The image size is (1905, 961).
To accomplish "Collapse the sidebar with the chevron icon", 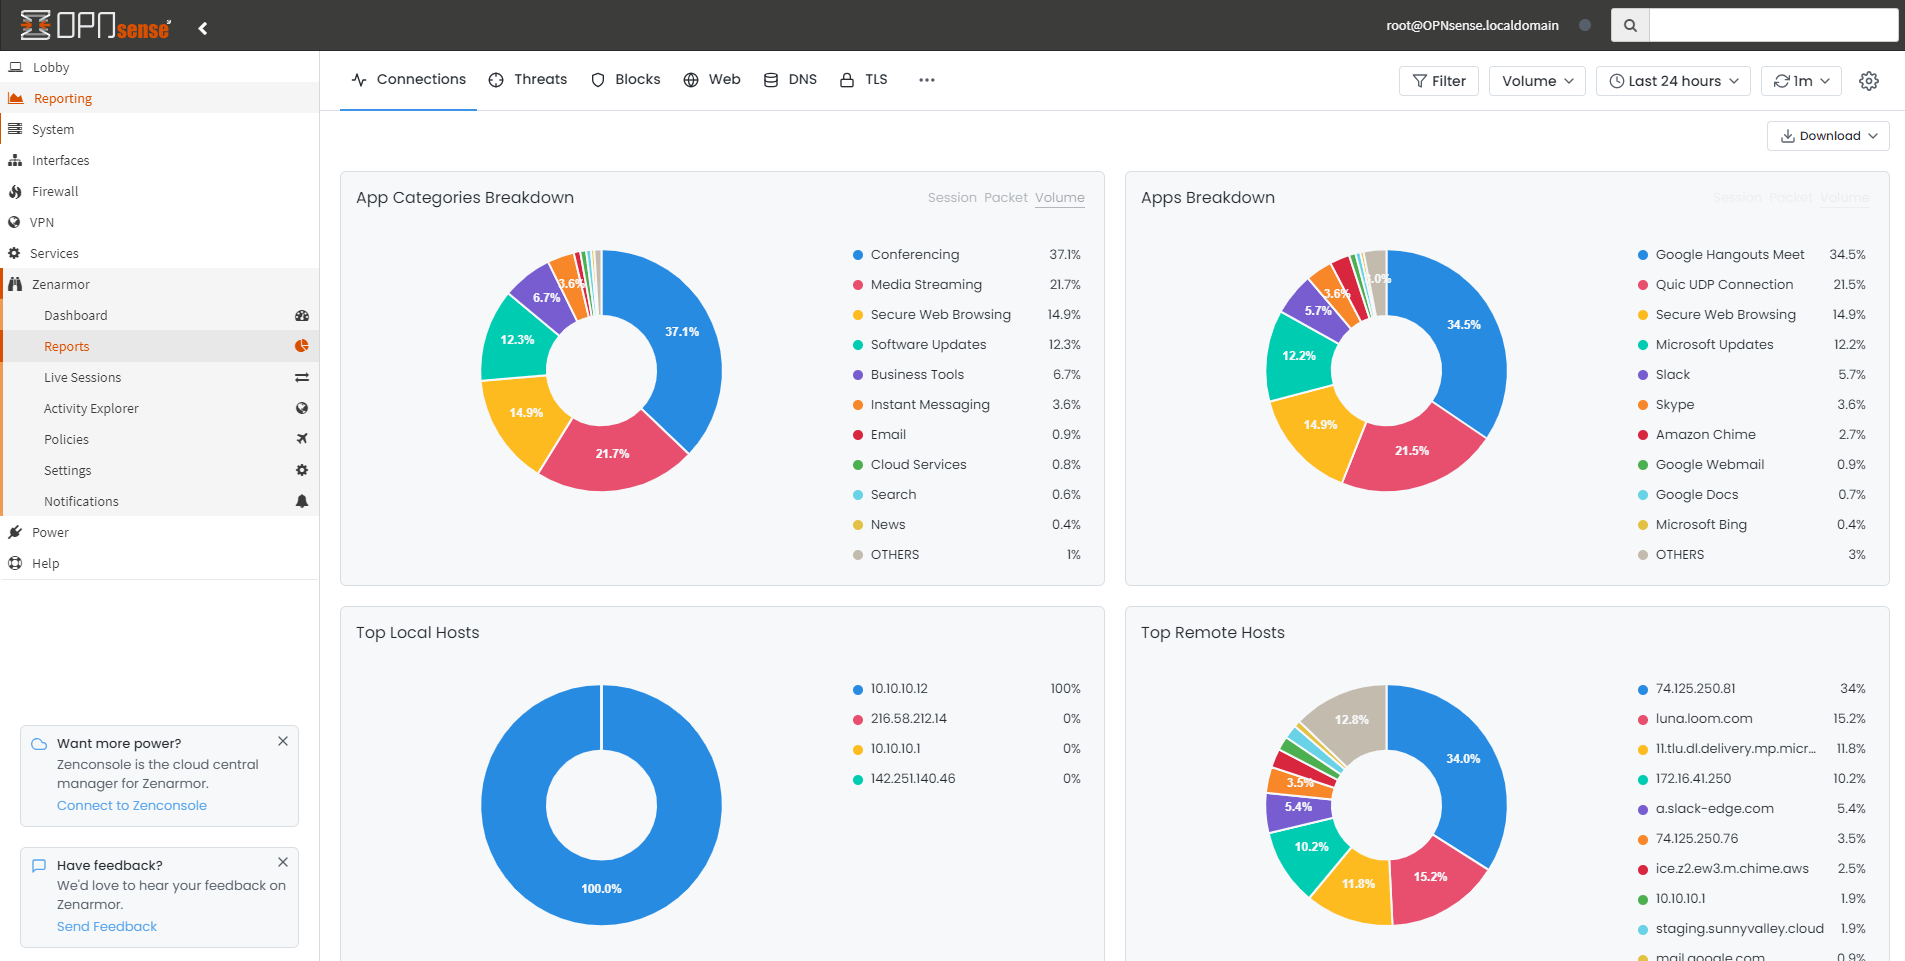I will pos(203,28).
